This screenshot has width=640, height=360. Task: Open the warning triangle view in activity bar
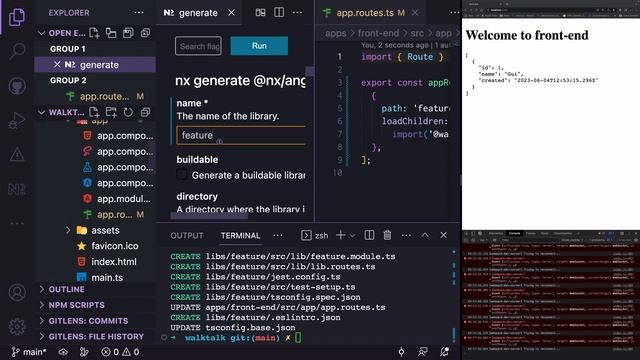pos(17,155)
